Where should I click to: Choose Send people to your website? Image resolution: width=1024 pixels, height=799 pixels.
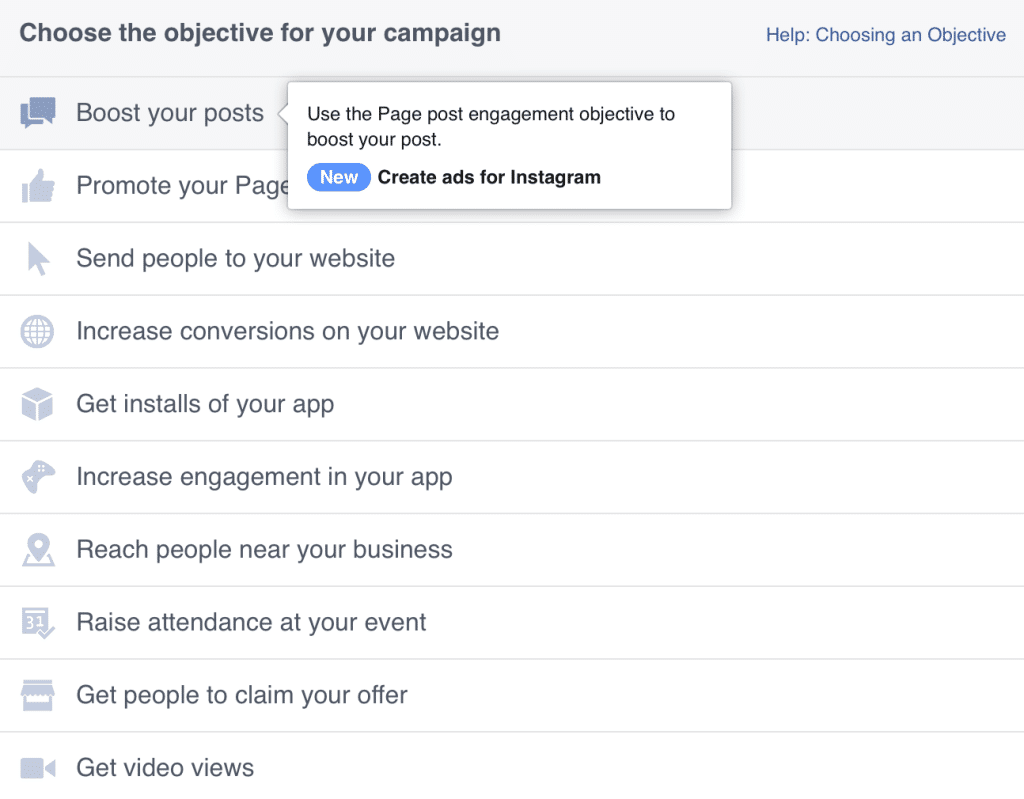point(235,259)
